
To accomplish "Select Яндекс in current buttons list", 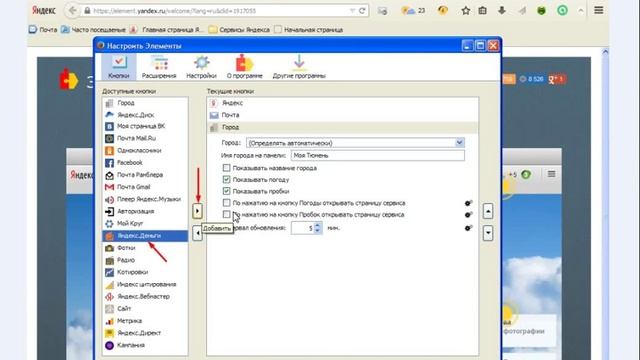I will tap(342, 103).
